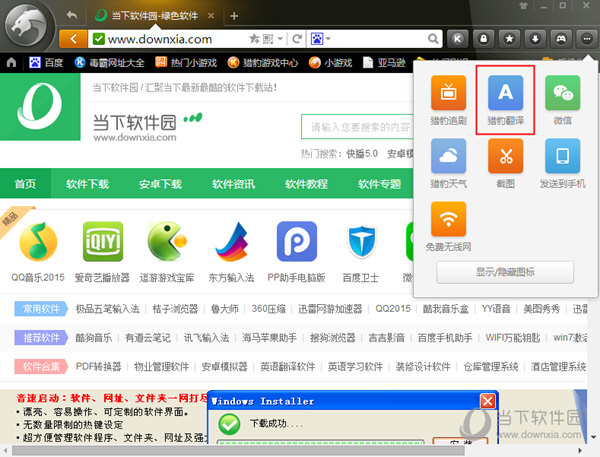Open the three-dots more tools menu
Viewport: 600px width, 457px height.
[x=587, y=39]
